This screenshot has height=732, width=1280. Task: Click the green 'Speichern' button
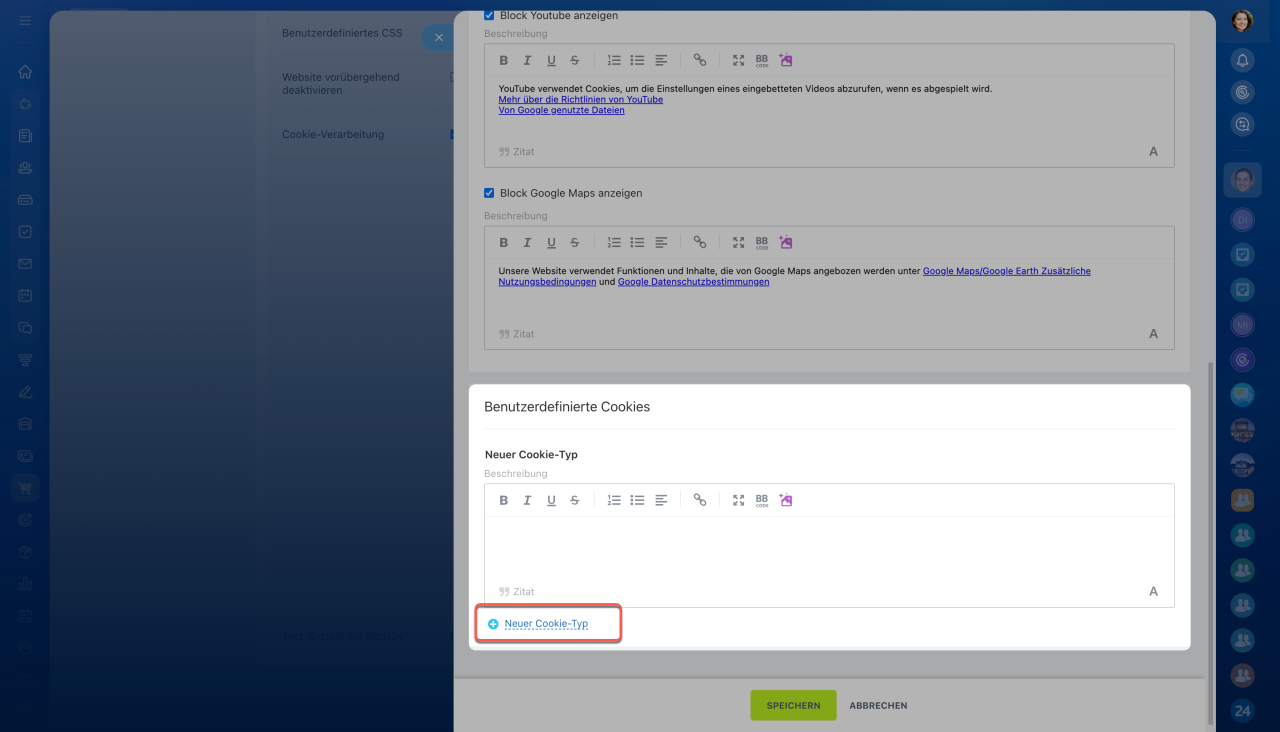coord(793,705)
